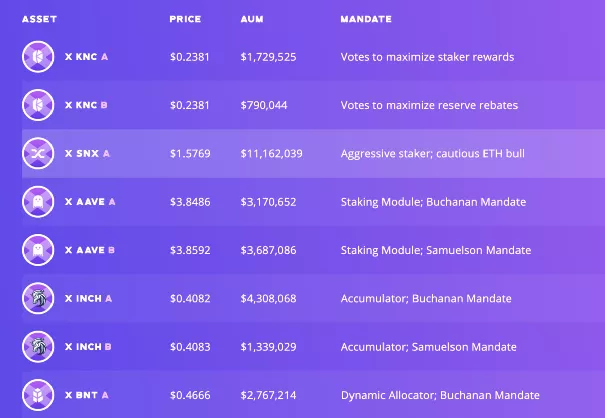Click the xAAVE A ghost icon

[38, 201]
